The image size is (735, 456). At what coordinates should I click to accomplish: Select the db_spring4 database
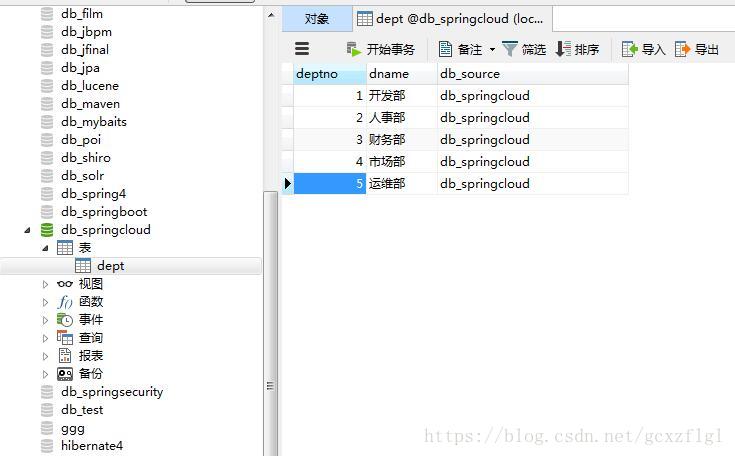(x=93, y=194)
